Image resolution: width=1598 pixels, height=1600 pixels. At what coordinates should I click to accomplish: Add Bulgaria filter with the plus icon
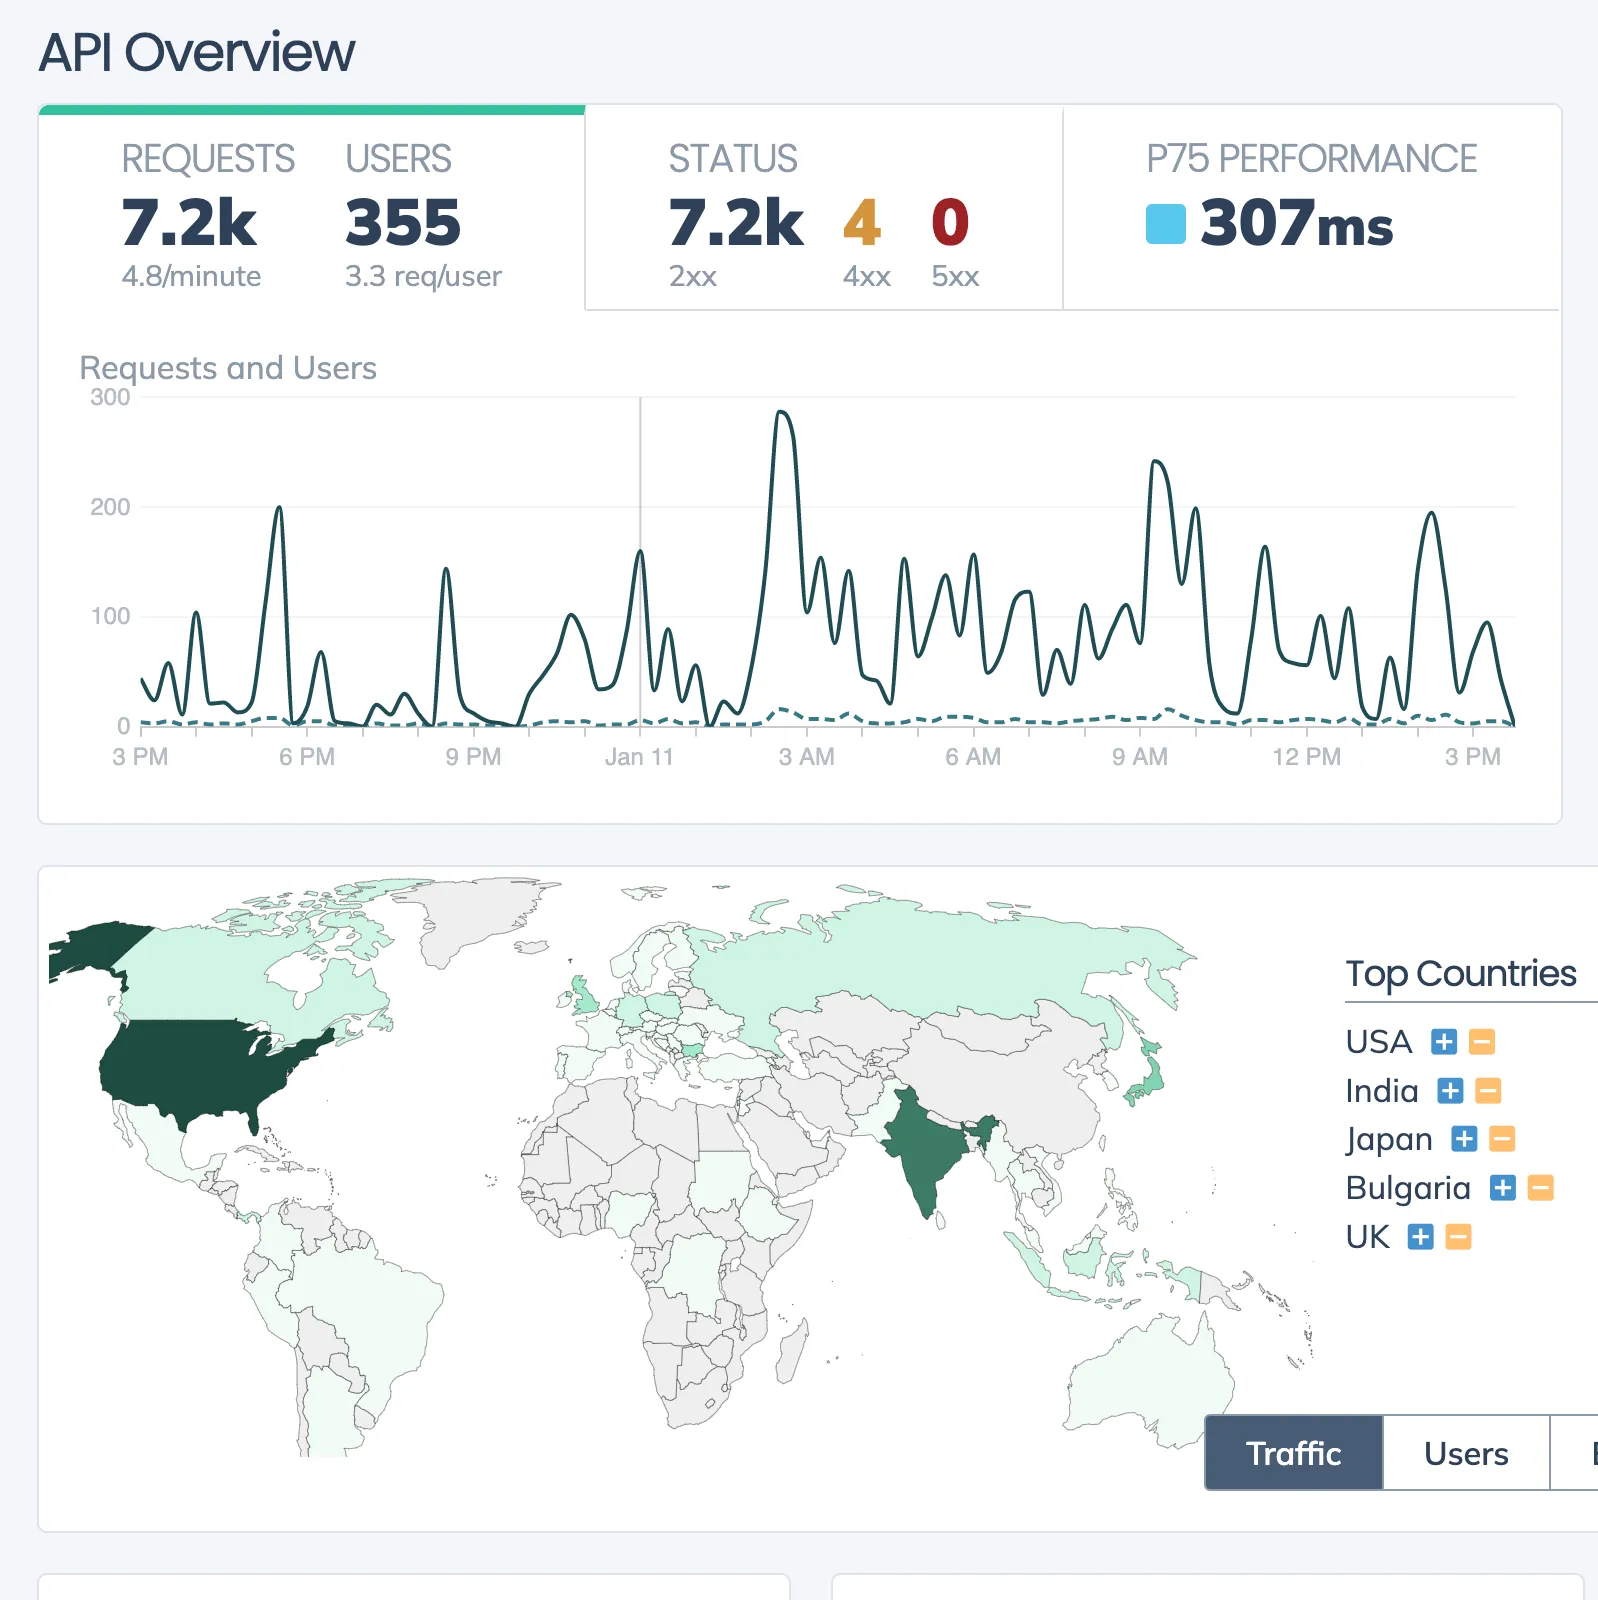(1503, 1188)
